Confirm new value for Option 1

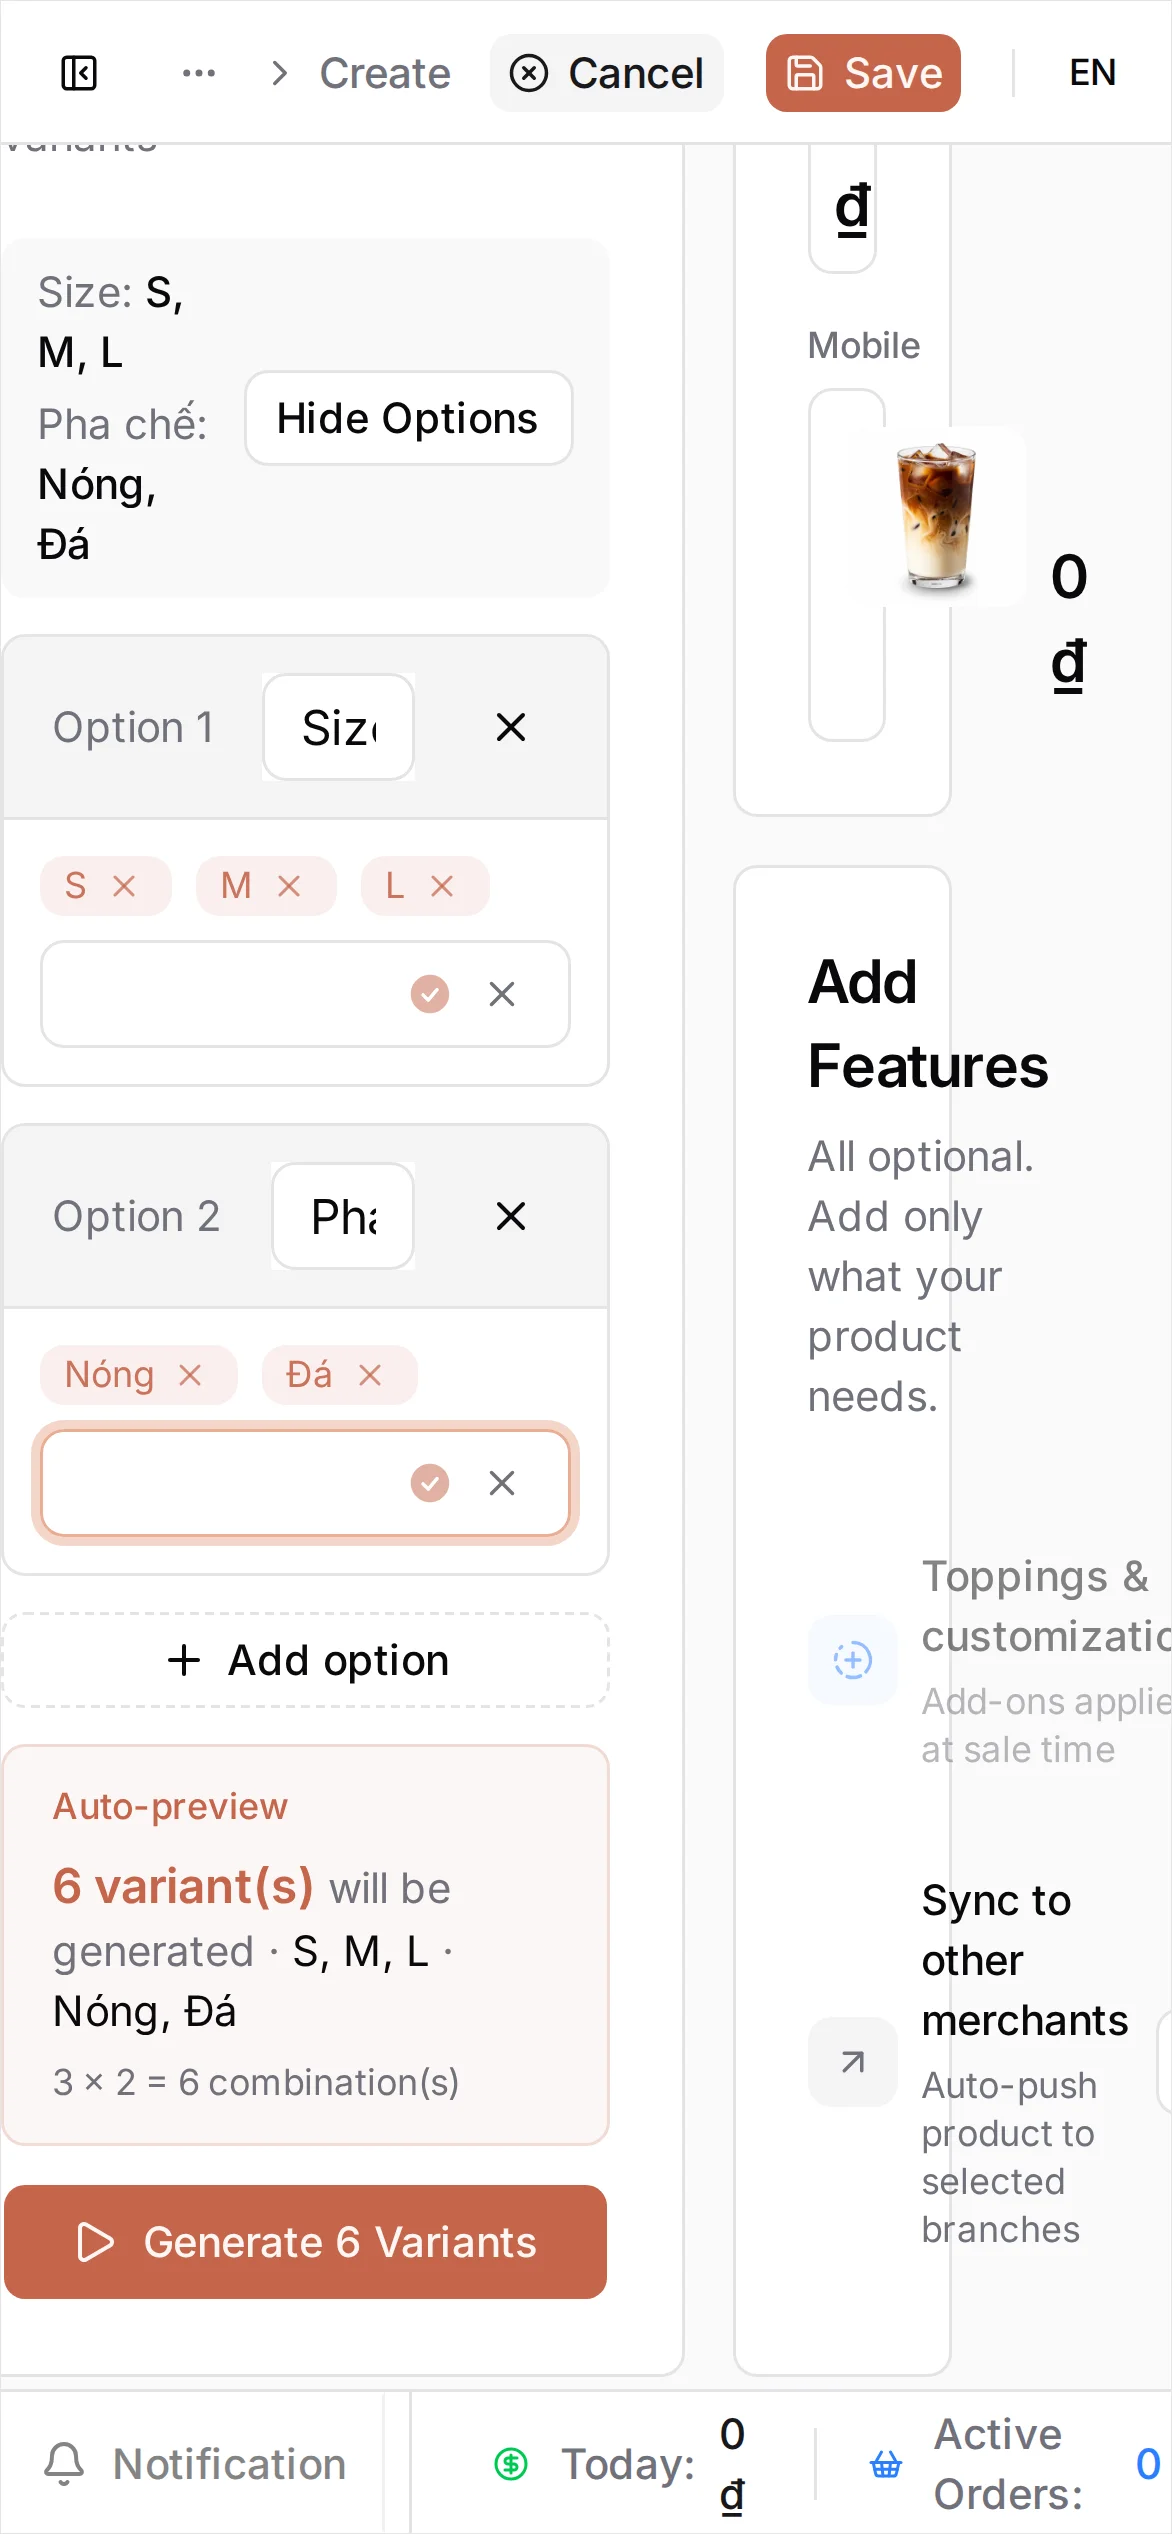coord(430,994)
